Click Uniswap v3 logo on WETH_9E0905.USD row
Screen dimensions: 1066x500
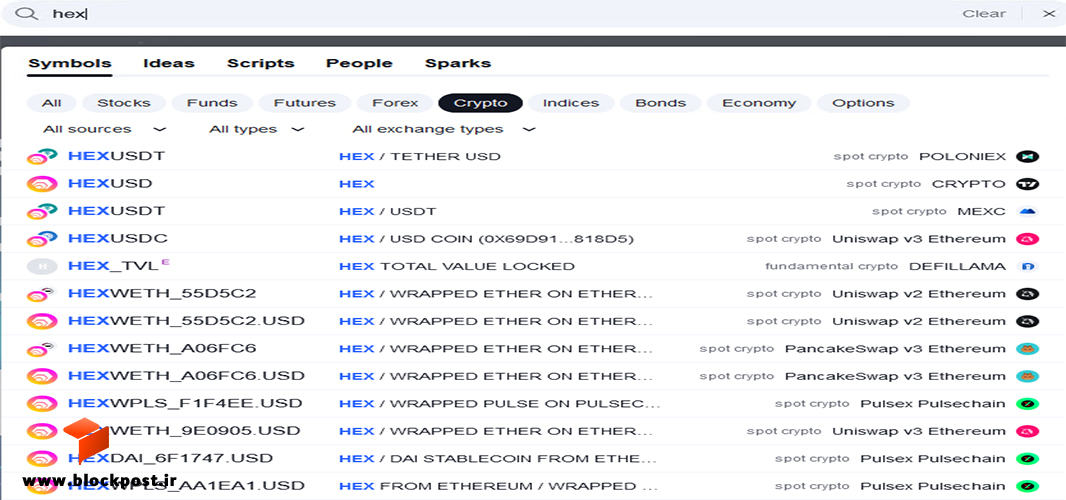click(1028, 431)
